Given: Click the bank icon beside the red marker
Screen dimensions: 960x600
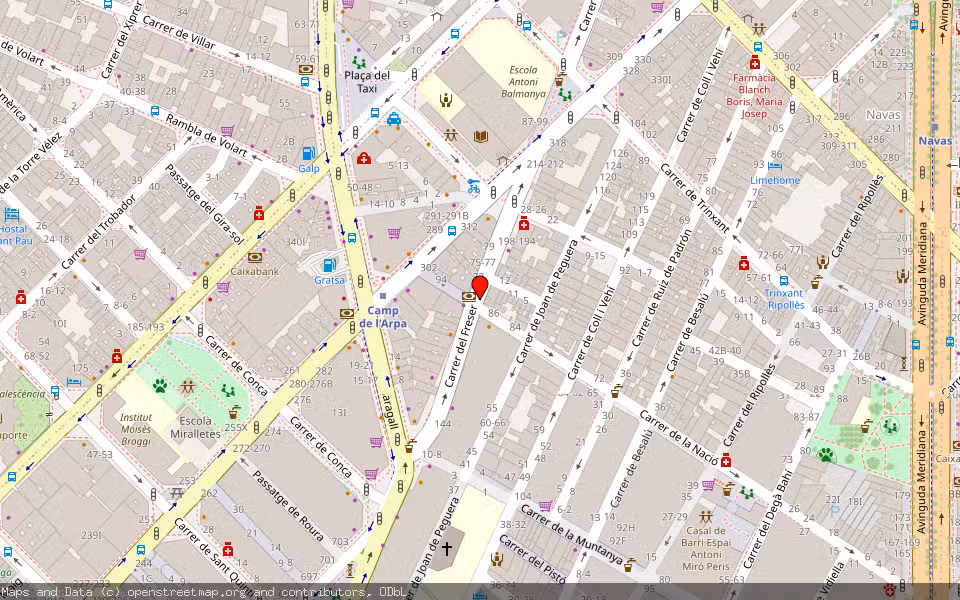Looking at the screenshot, I should 469,296.
